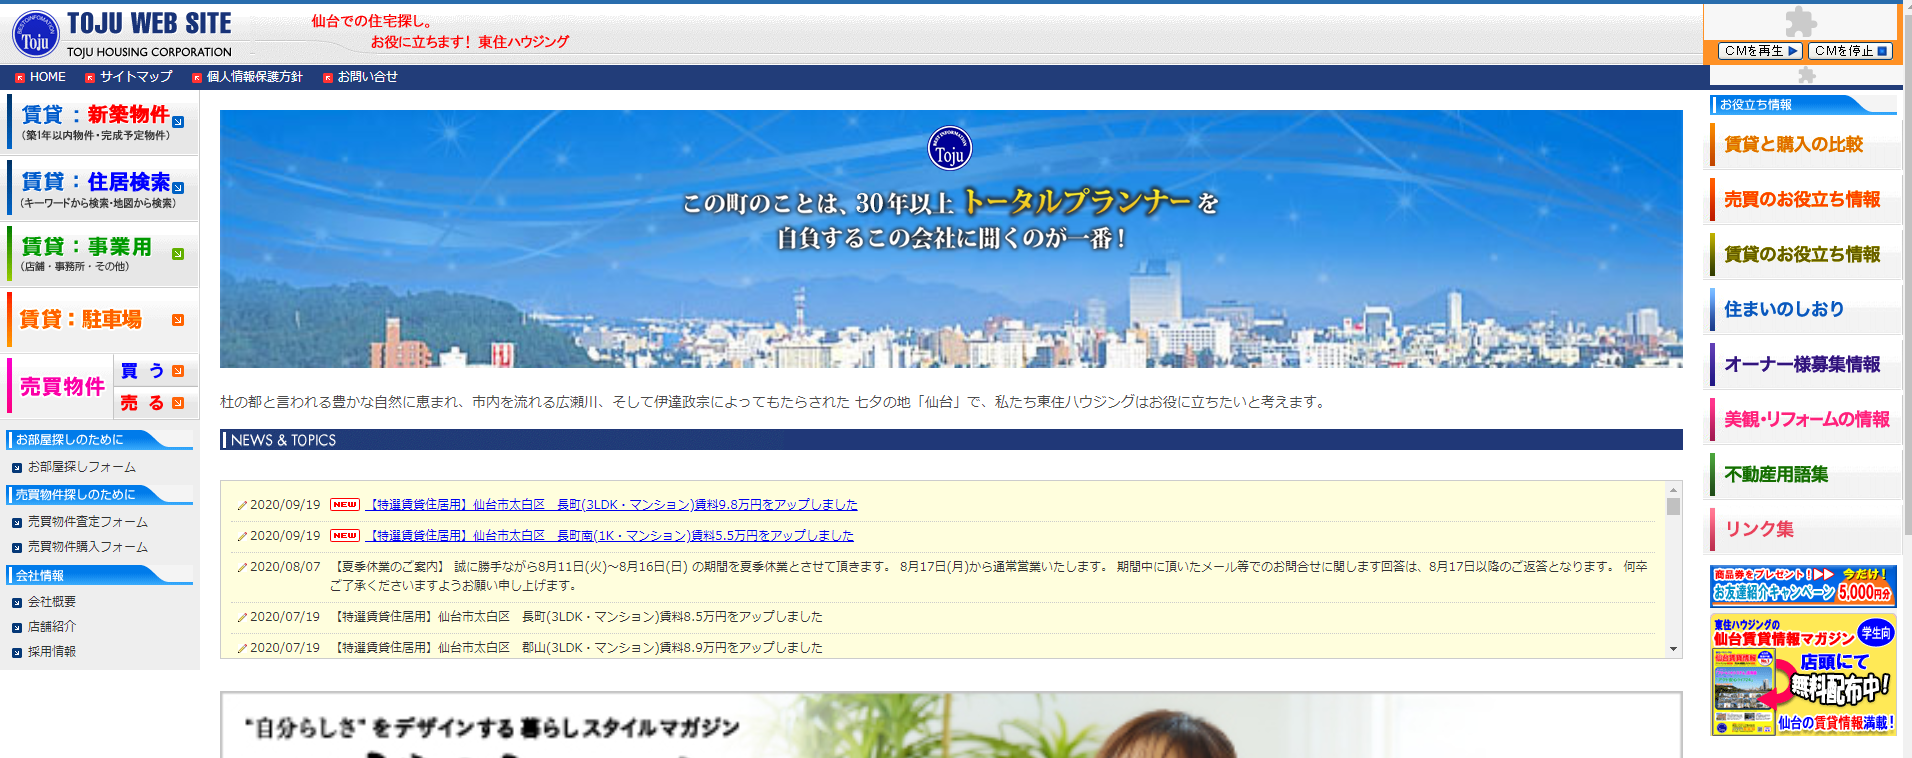Click the NEW badge on the 長町南 item
This screenshot has width=1912, height=758.
345,536
